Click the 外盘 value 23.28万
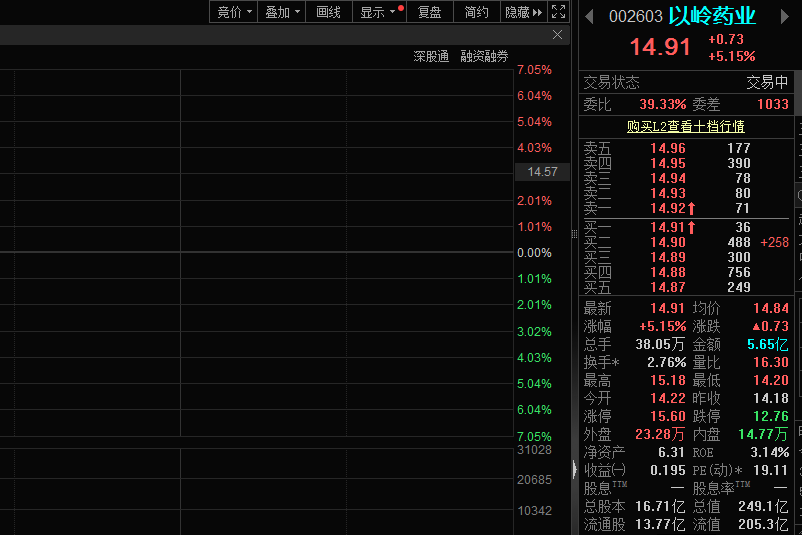Image resolution: width=802 pixels, height=535 pixels. click(x=660, y=434)
